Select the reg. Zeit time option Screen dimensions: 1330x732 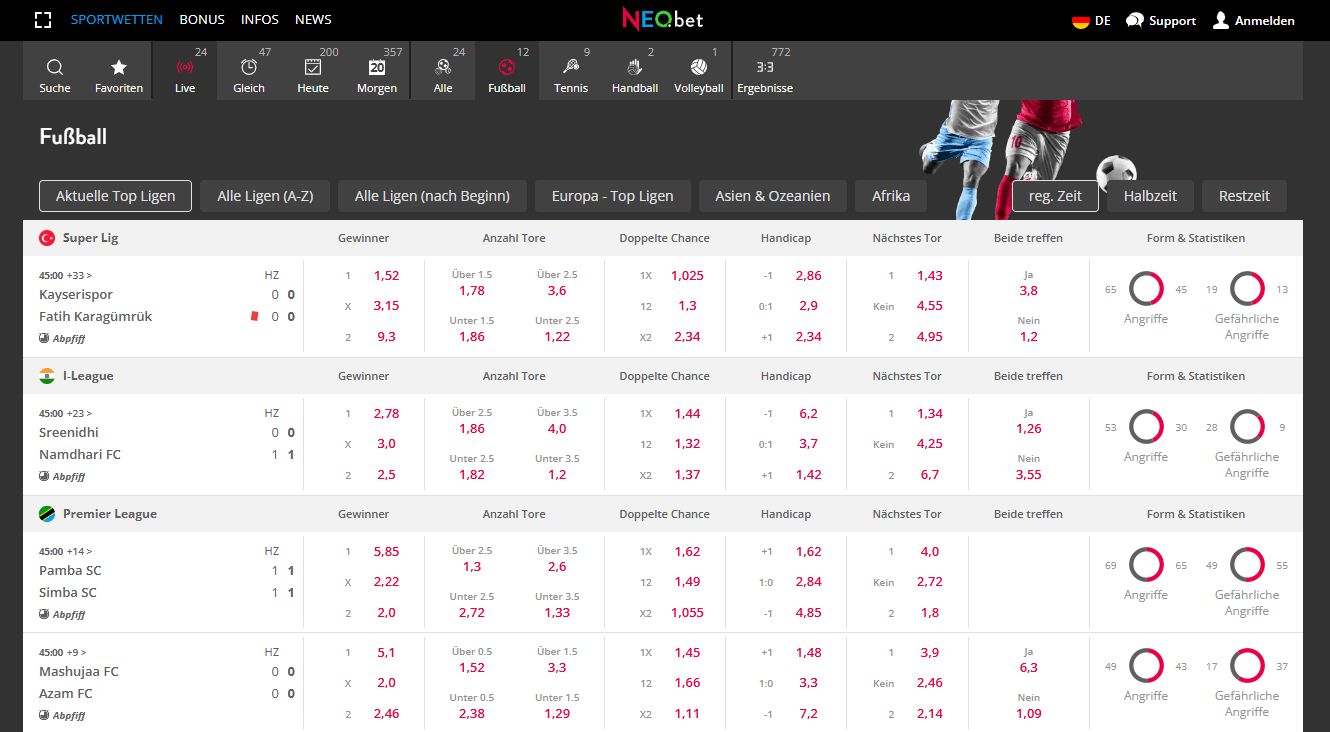tap(1055, 196)
